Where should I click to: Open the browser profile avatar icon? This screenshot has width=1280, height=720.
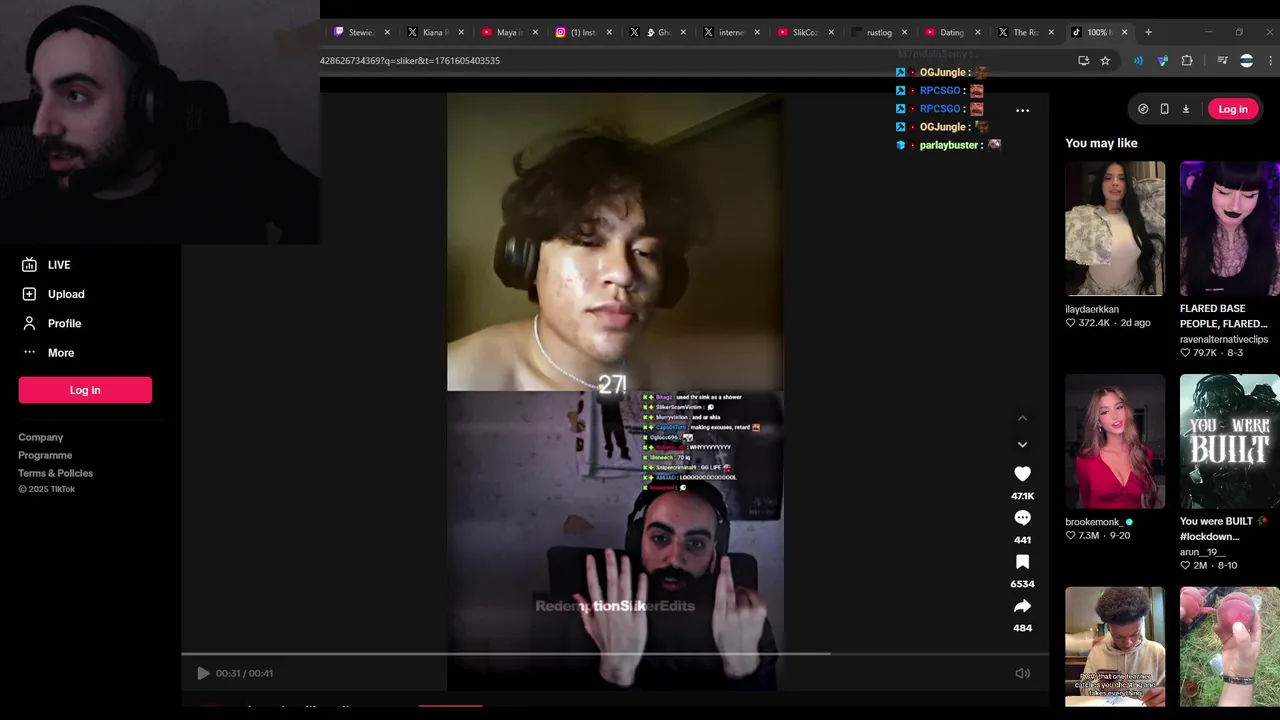pyautogui.click(x=1246, y=61)
